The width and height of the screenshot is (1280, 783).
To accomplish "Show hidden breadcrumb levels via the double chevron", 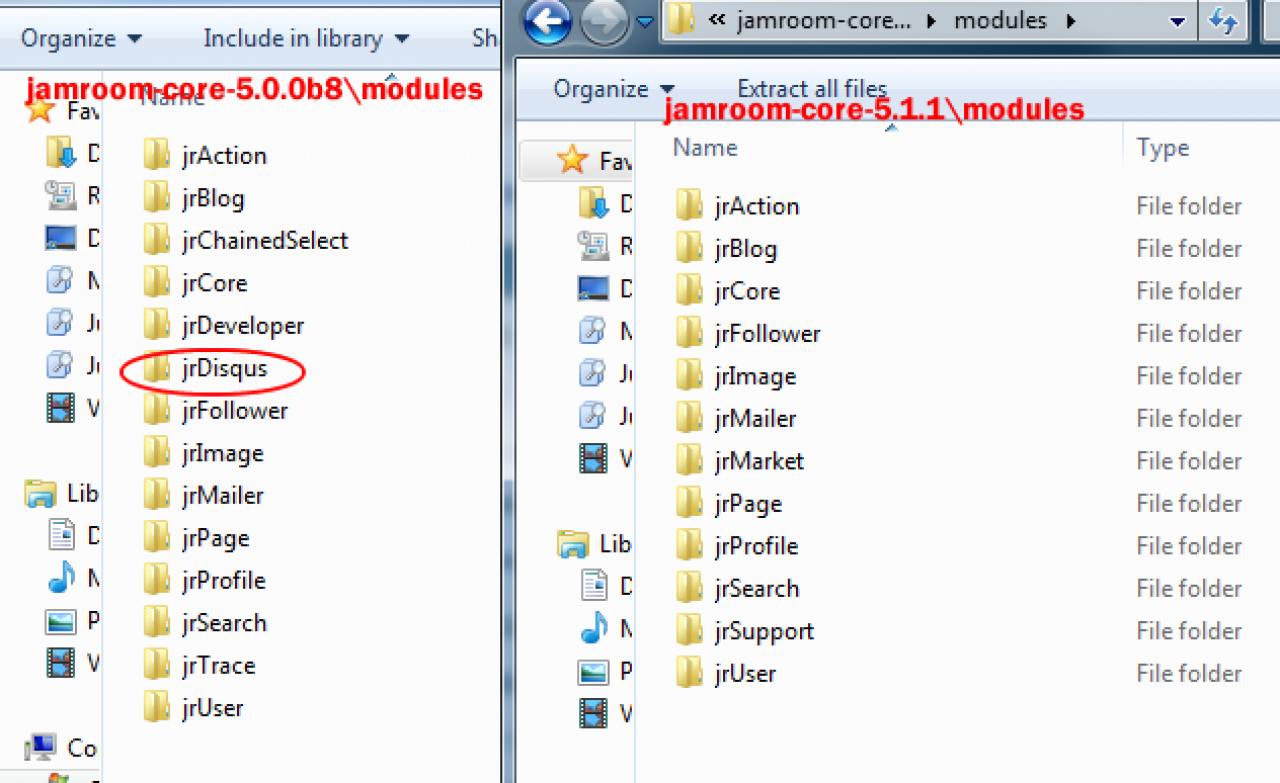I will pyautogui.click(x=715, y=21).
